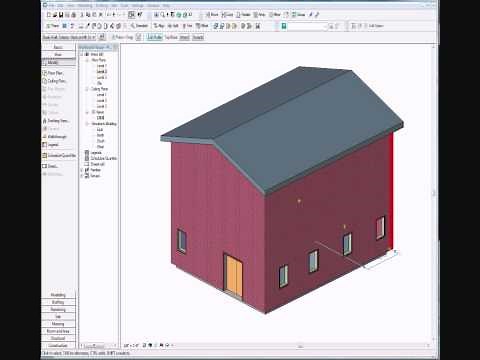This screenshot has width=480, height=360.
Task: Click Edit Profile in options bar
Action: (155, 37)
